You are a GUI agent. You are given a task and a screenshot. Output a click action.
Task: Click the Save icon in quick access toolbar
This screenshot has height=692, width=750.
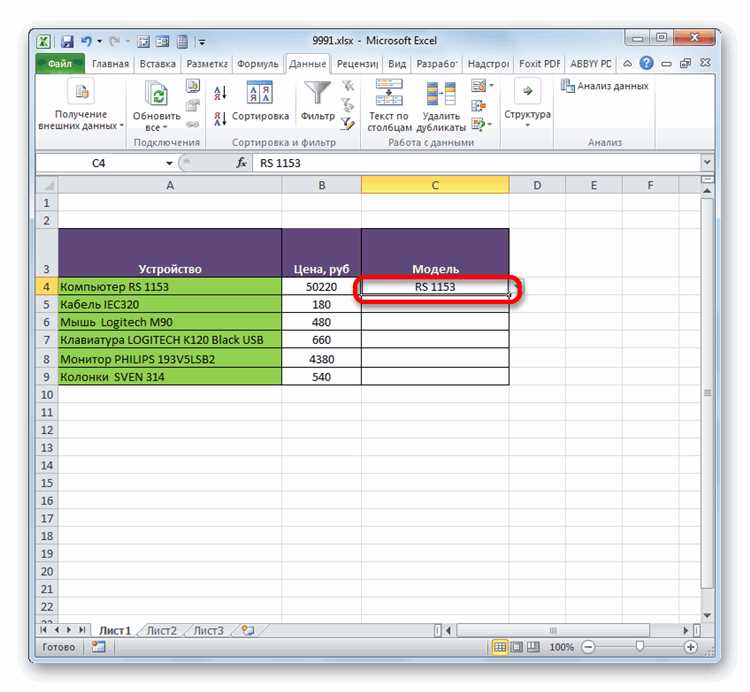[67, 42]
